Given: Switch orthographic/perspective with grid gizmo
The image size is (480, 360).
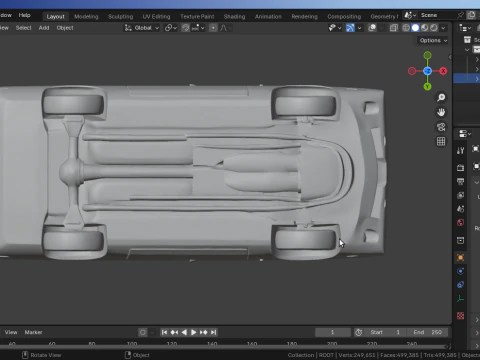Looking at the screenshot, I should point(441,142).
